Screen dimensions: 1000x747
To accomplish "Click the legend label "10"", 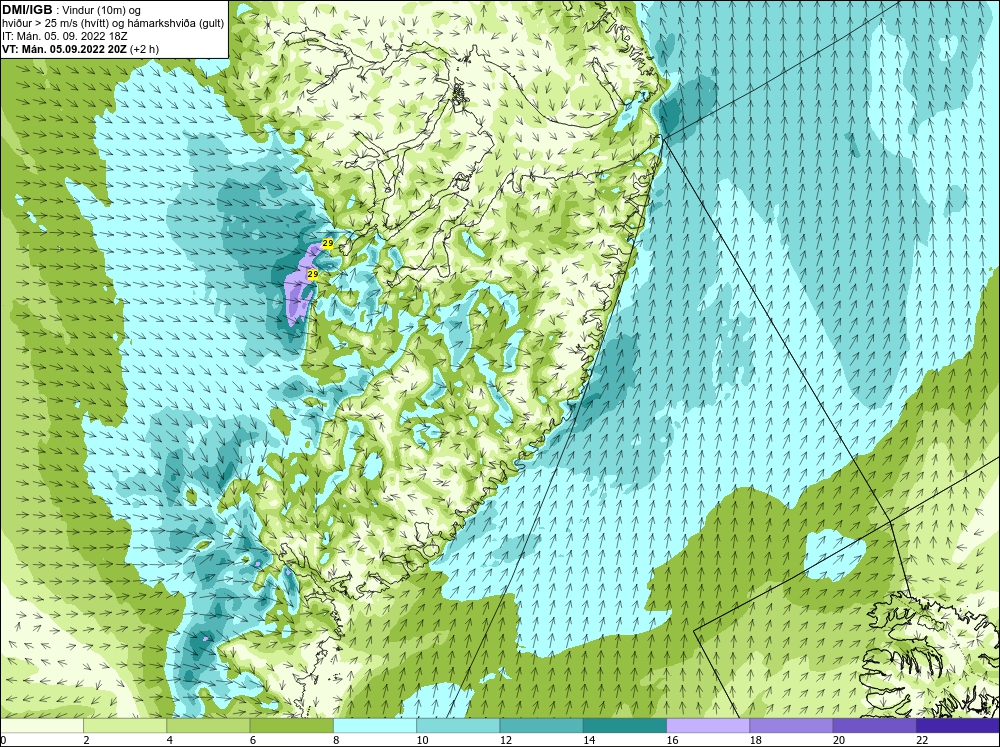I will (x=422, y=740).
